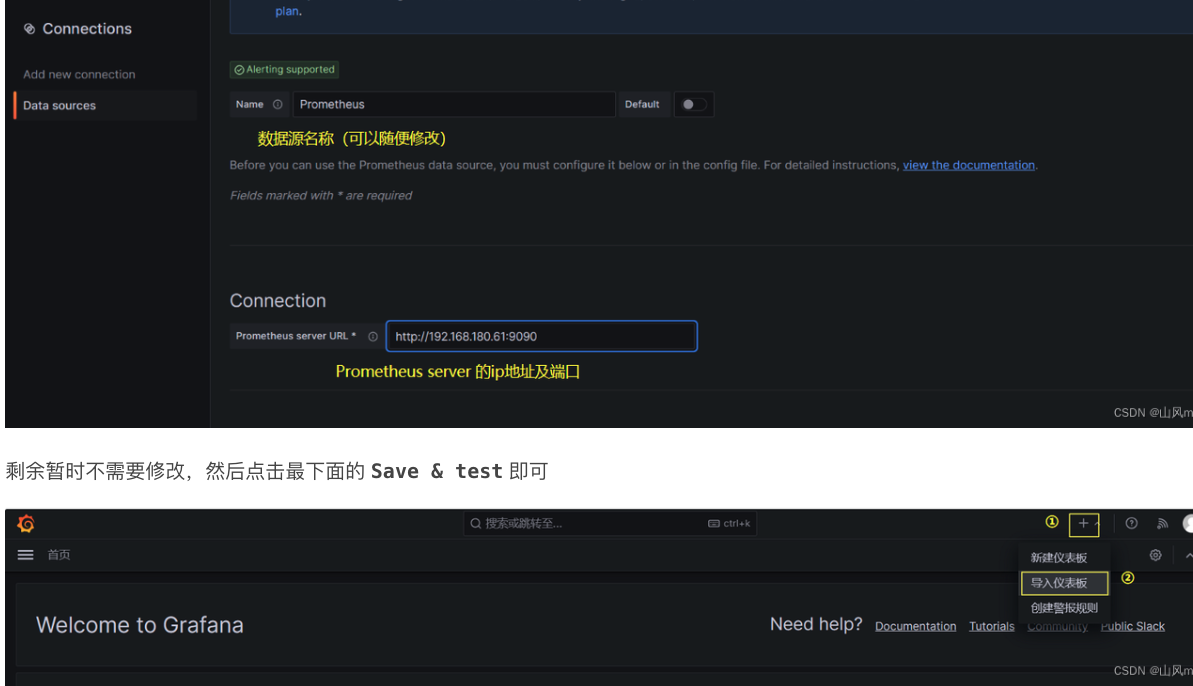Image resolution: width=1193 pixels, height=686 pixels.
Task: Click the Need help? text
Action: pyautogui.click(x=816, y=624)
